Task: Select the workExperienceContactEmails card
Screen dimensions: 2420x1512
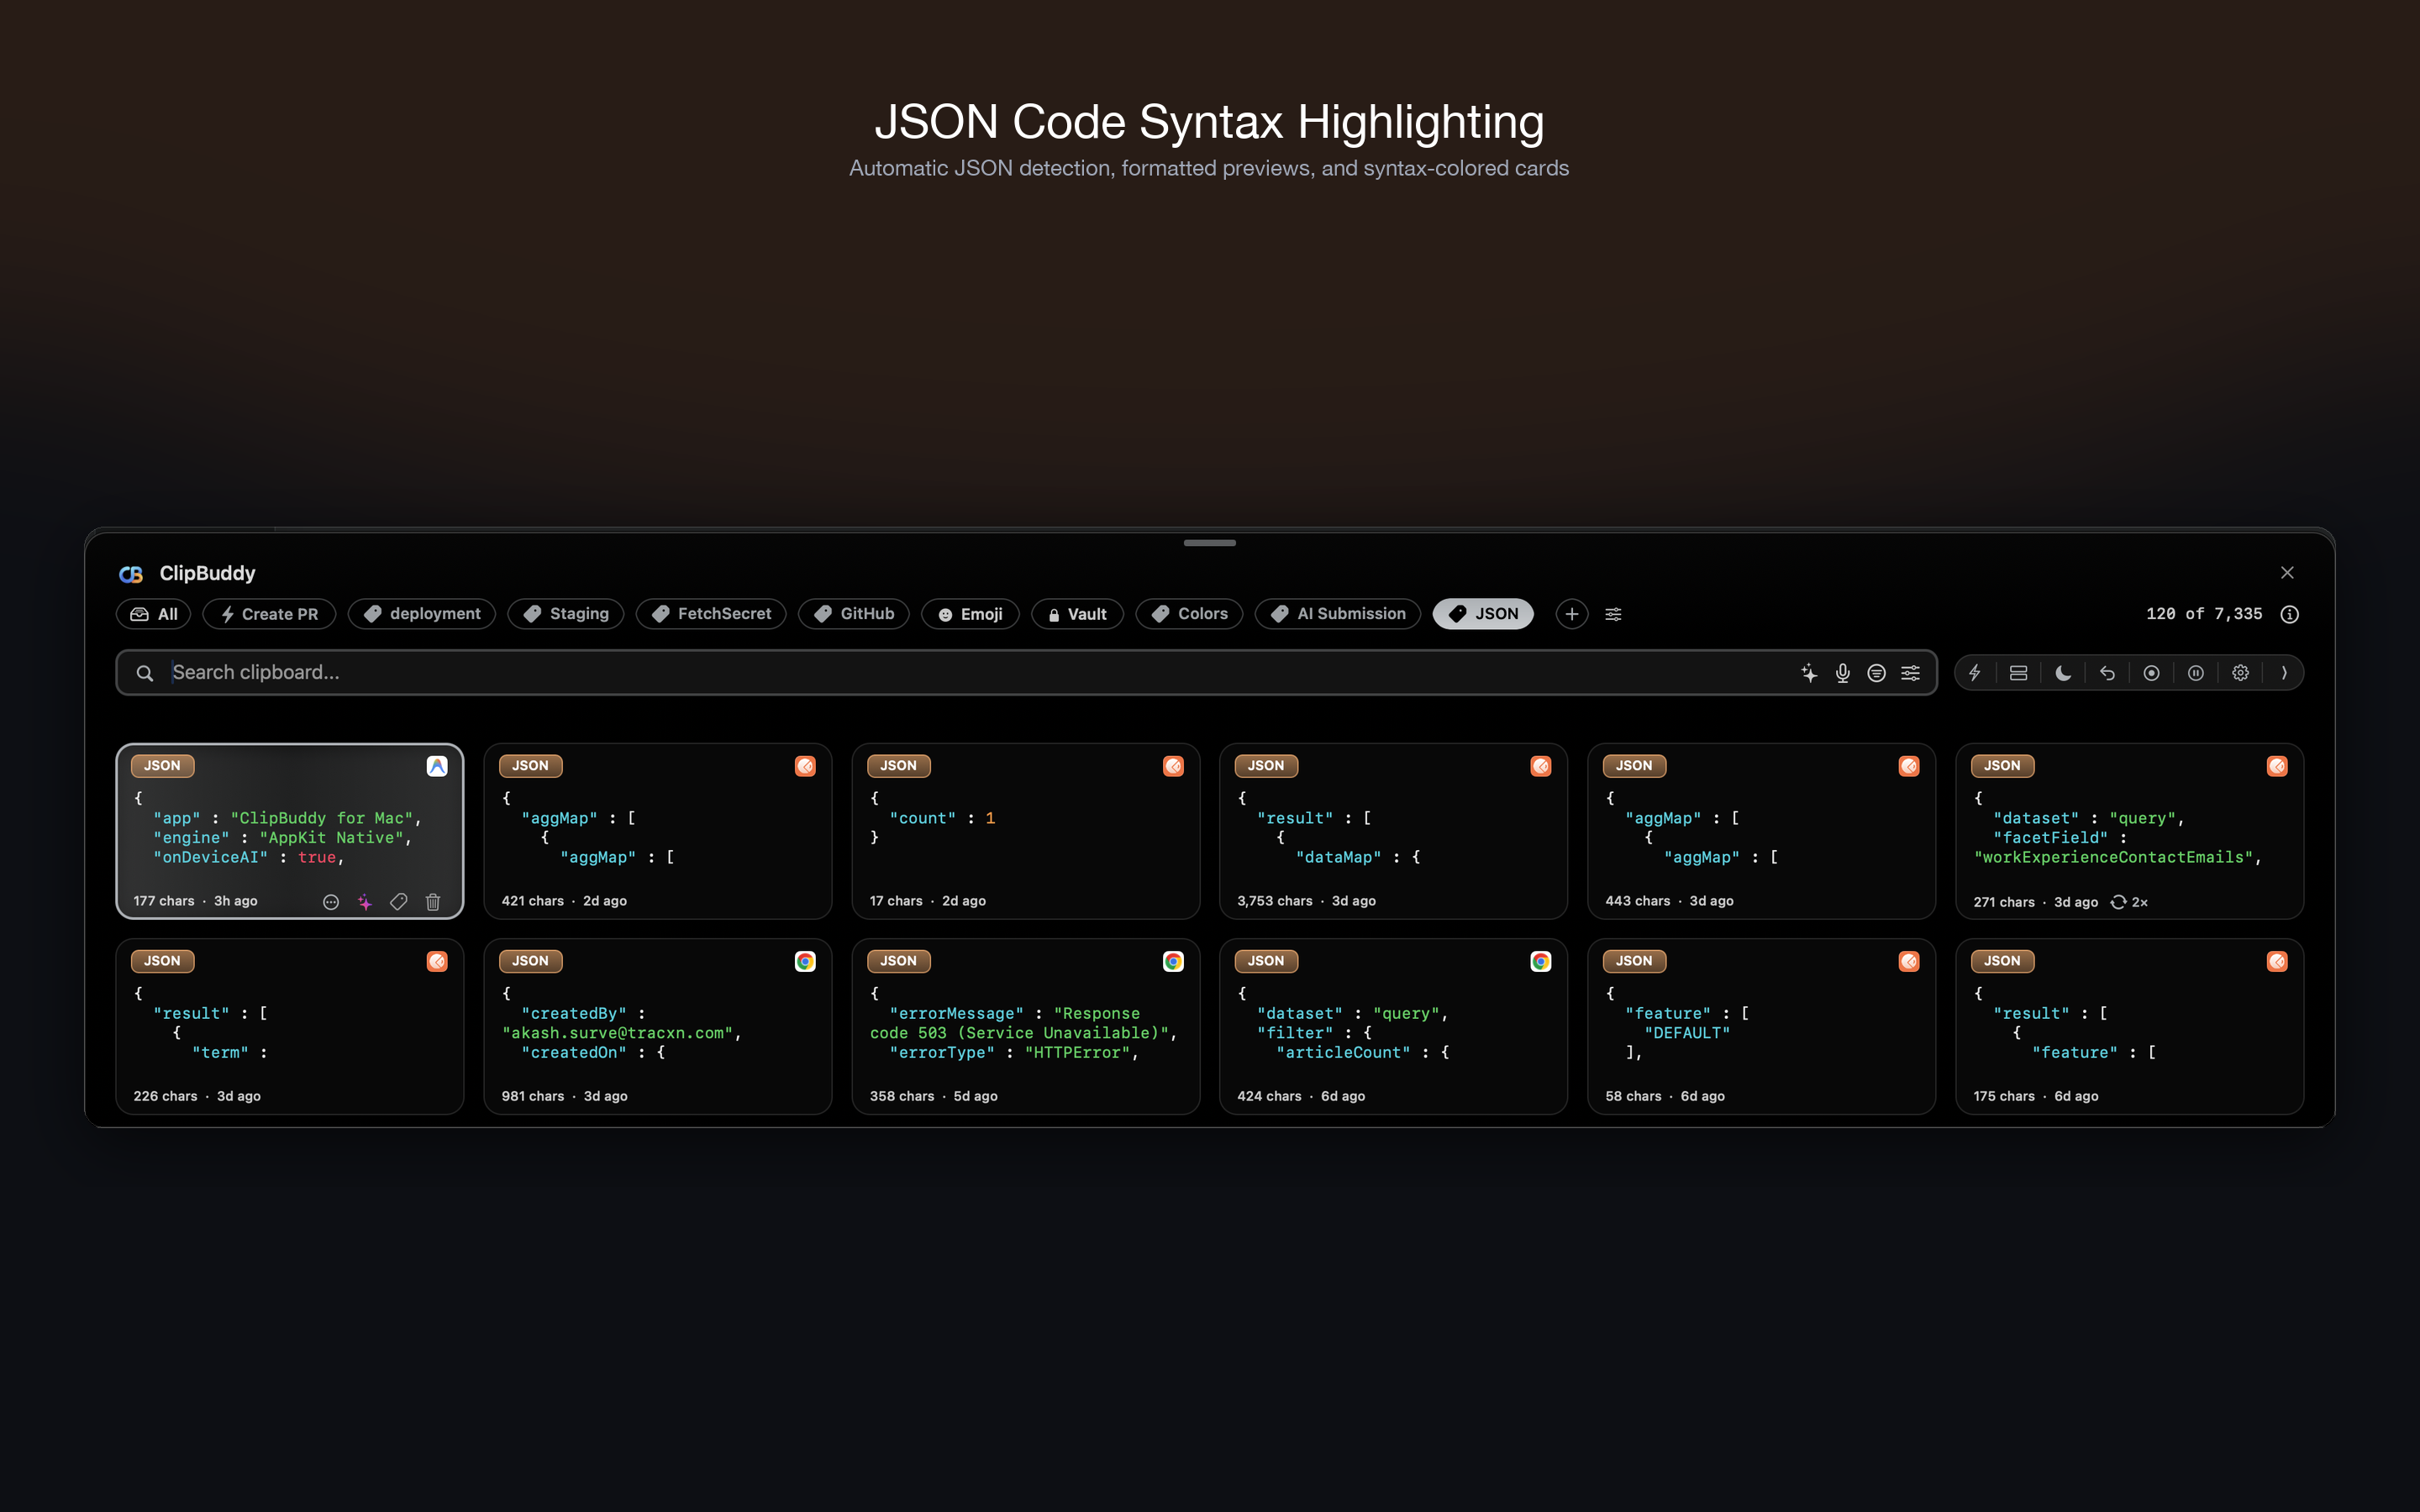Action: tap(2129, 831)
